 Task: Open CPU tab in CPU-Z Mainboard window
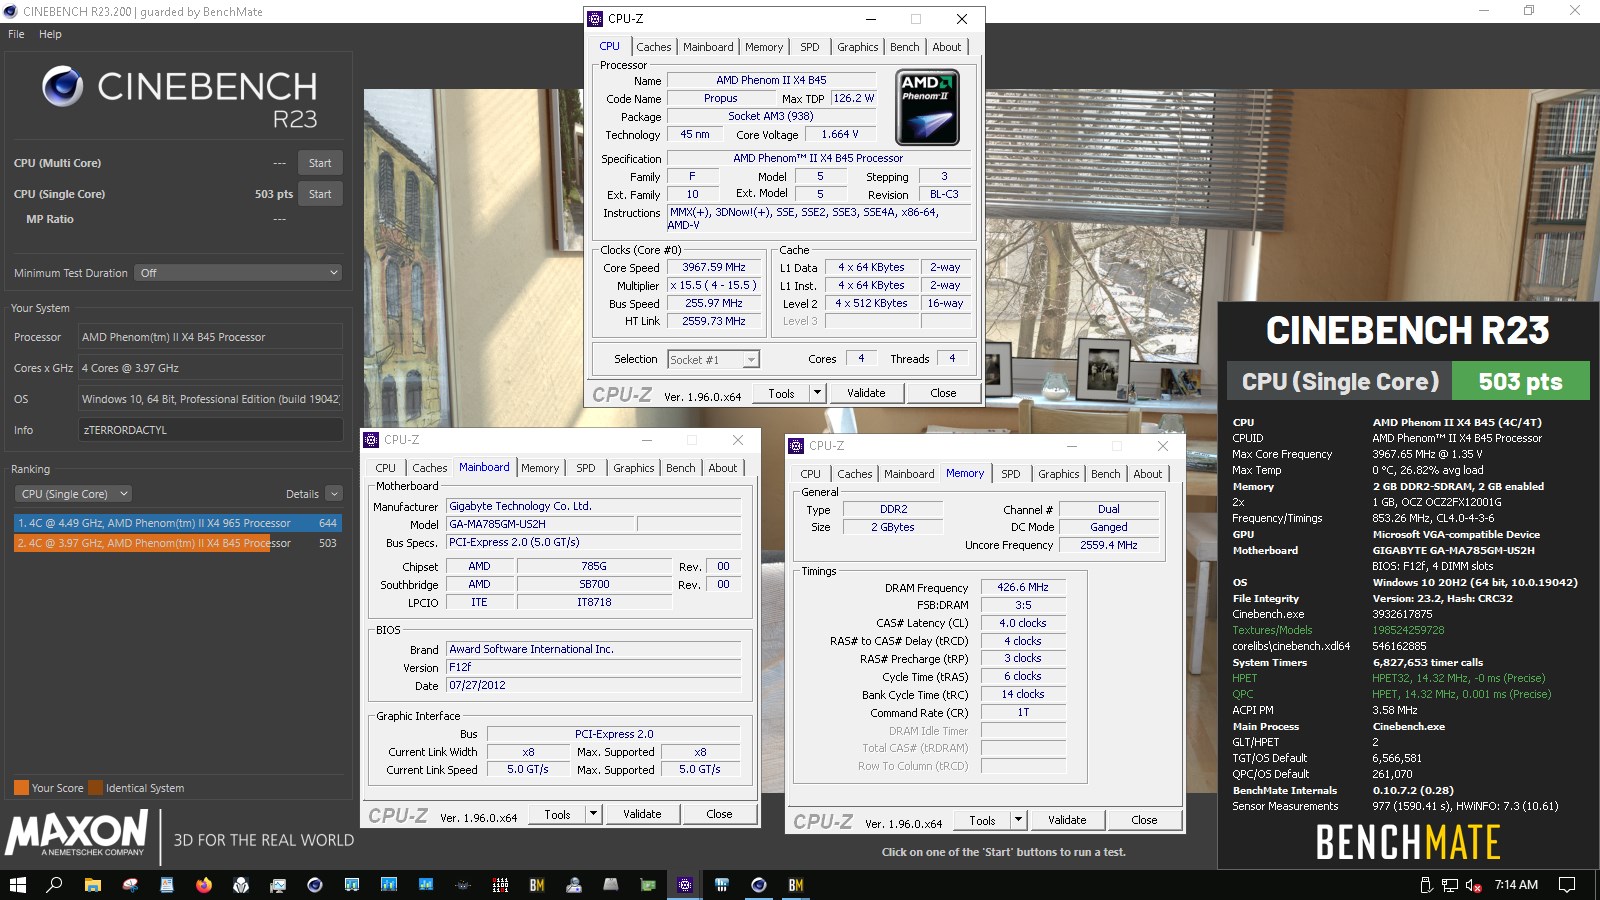386,468
